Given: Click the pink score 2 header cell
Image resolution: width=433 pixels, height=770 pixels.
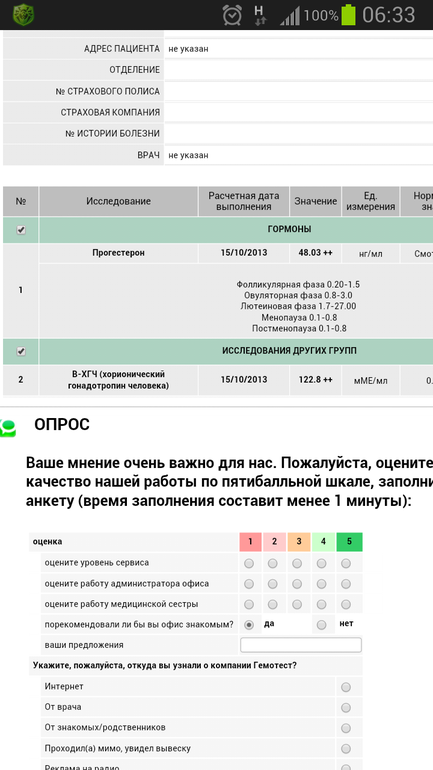Looking at the screenshot, I should pyautogui.click(x=274, y=542).
